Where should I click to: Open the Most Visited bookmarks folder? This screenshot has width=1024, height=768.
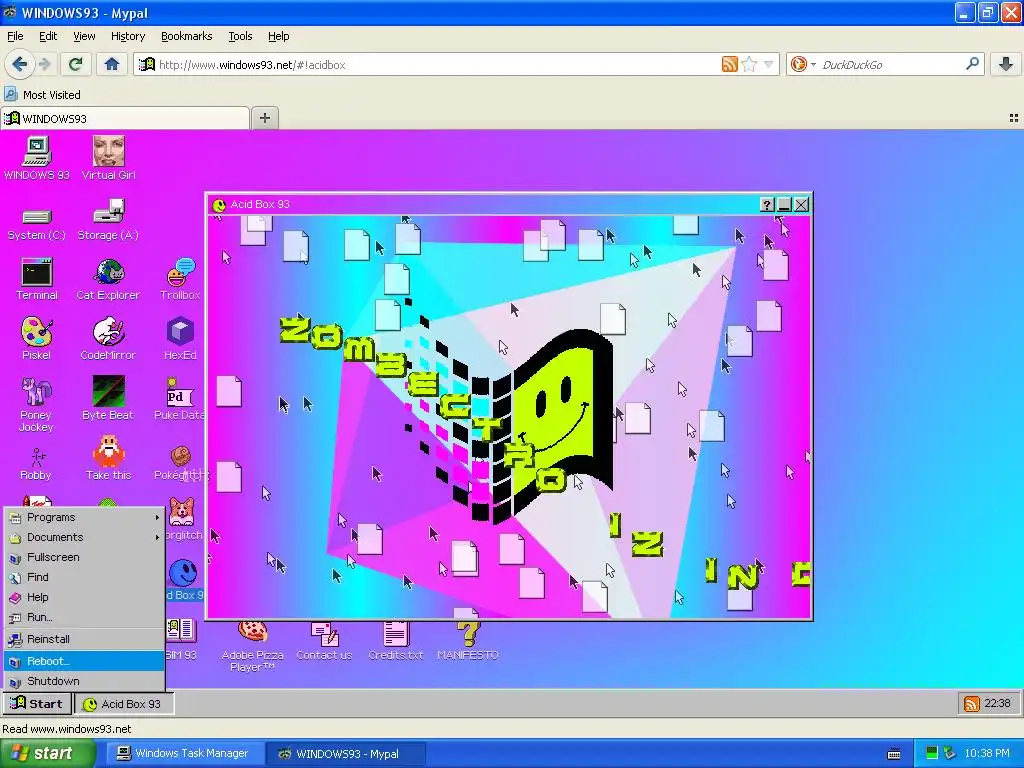coord(43,95)
